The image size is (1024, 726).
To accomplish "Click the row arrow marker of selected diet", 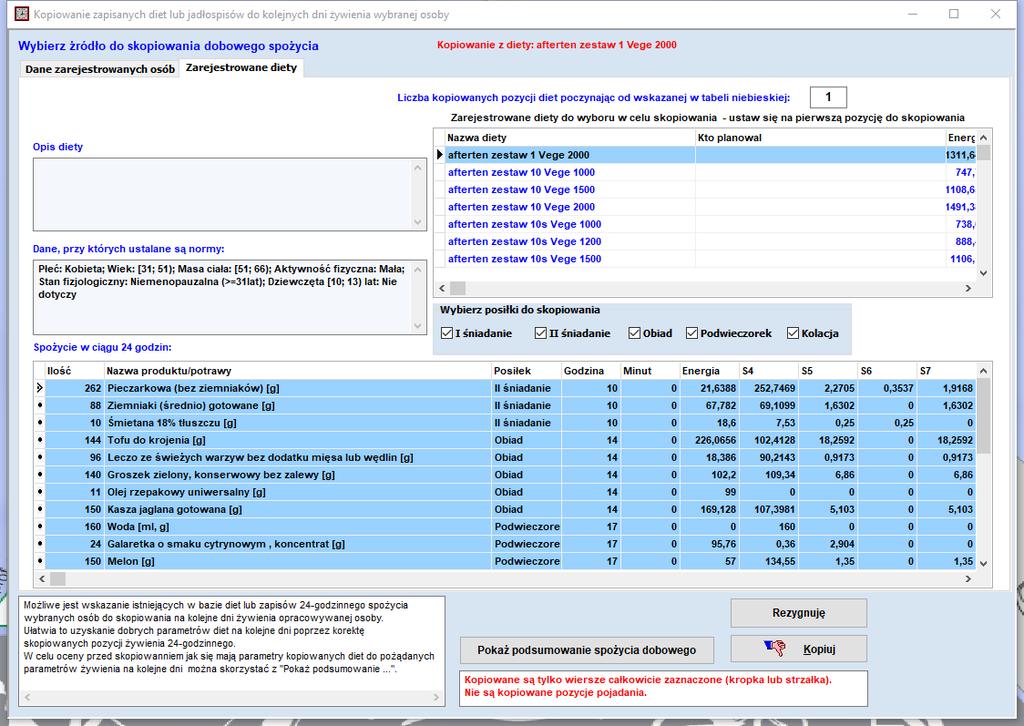I will [x=440, y=155].
